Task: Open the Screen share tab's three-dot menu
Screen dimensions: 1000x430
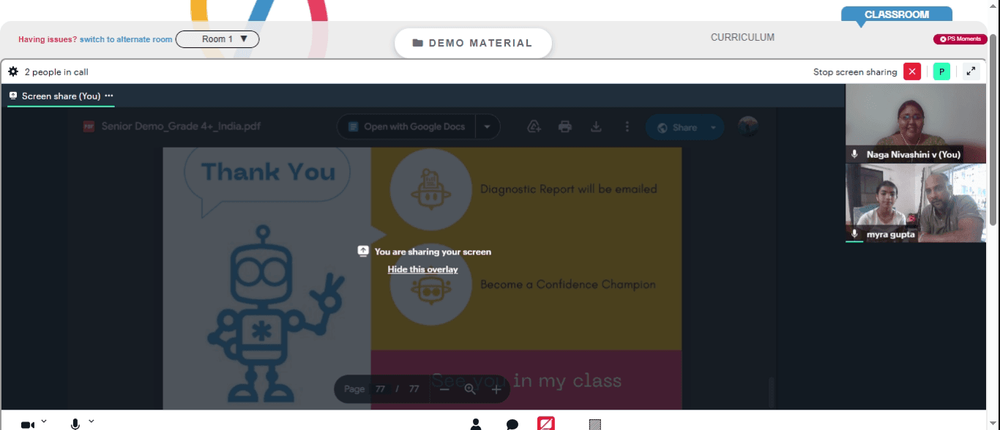Action: (109, 96)
